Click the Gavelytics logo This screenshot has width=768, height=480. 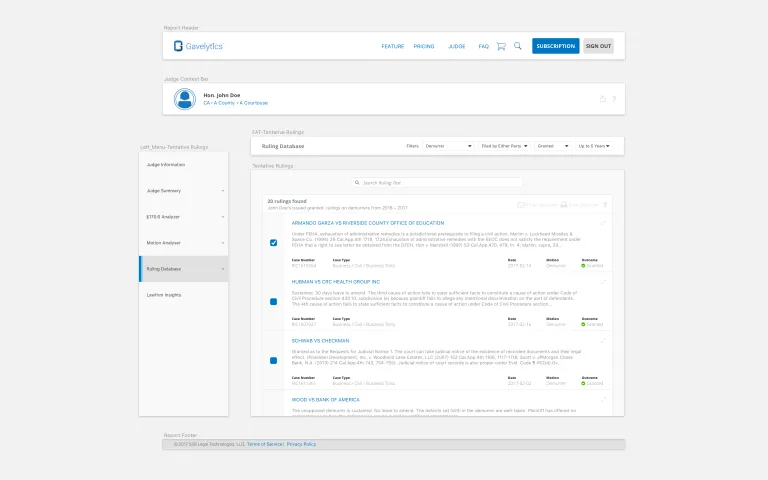198,46
